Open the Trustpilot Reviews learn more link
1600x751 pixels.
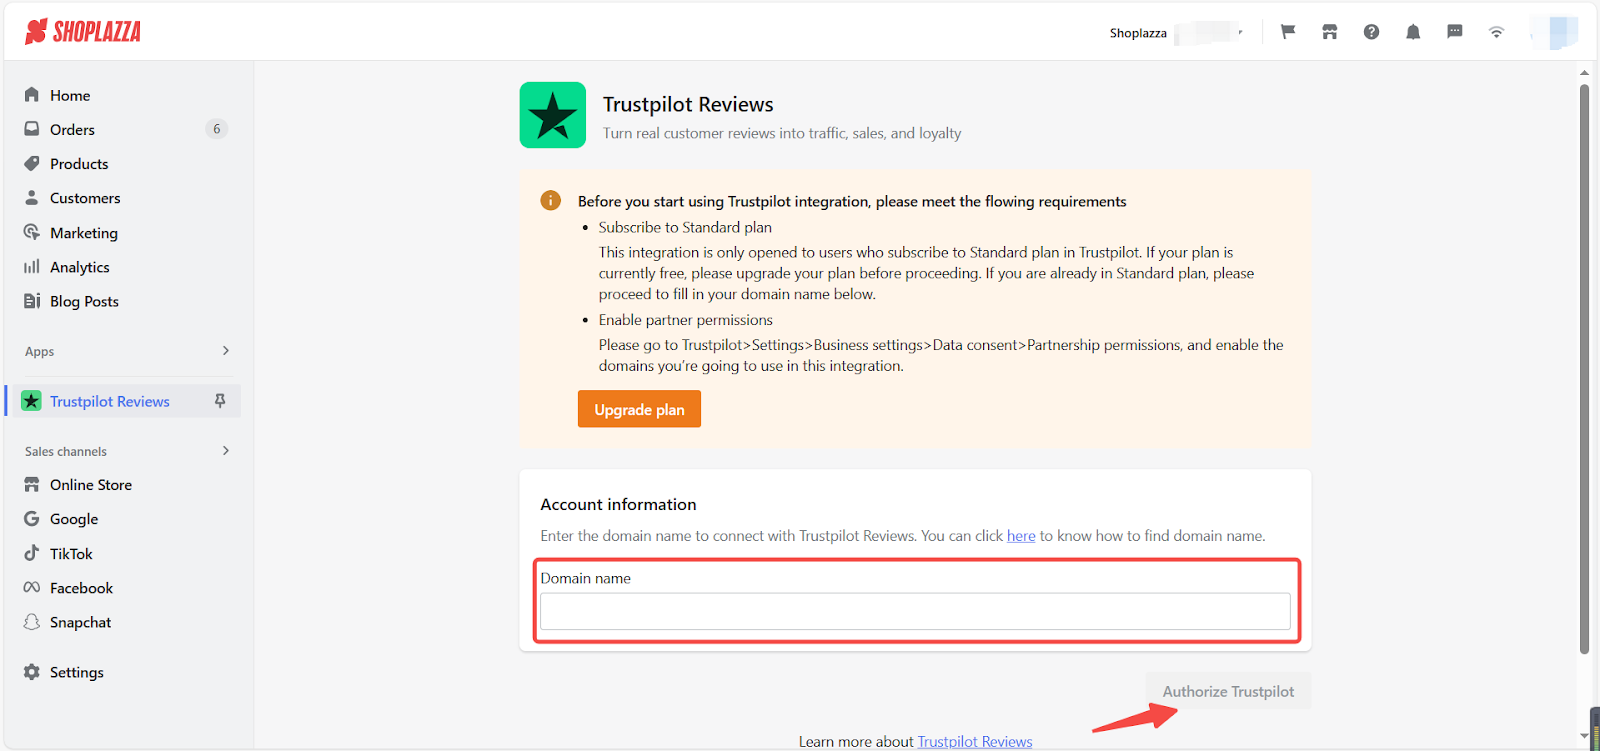point(975,741)
